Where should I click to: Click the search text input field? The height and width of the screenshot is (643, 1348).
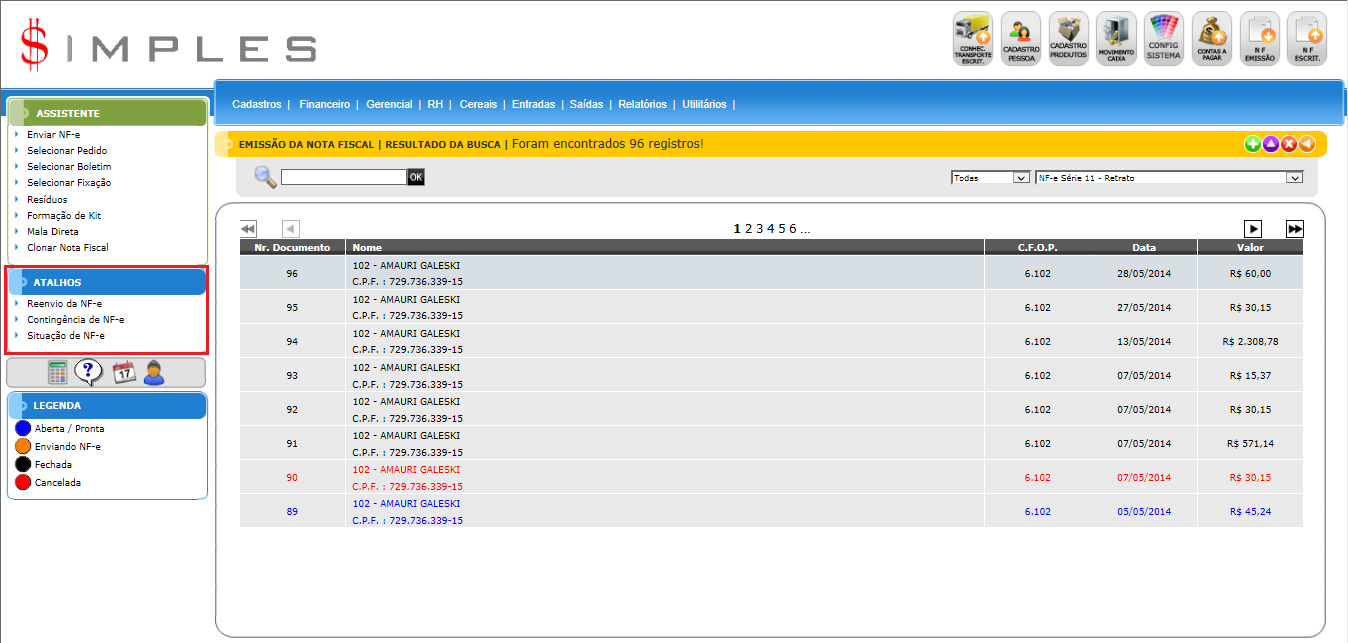pos(343,177)
